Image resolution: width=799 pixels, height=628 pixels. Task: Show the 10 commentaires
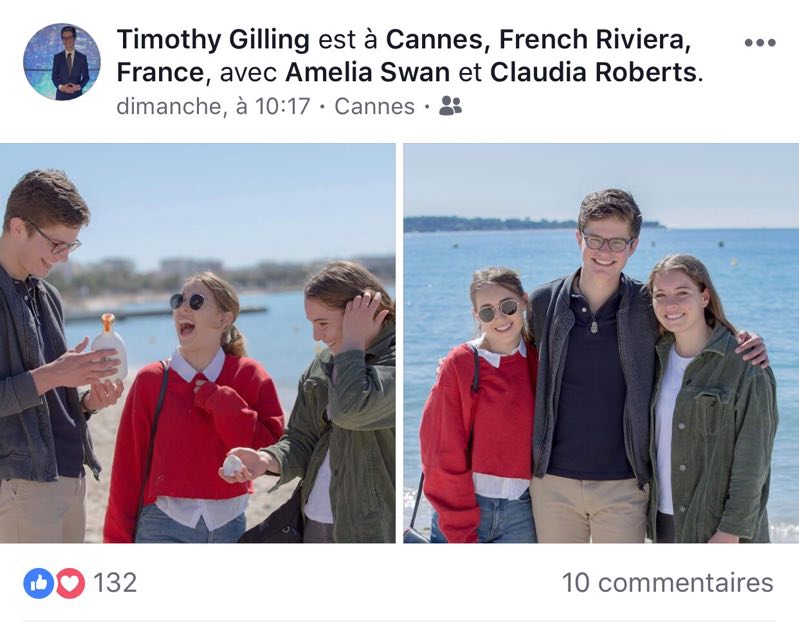click(667, 583)
